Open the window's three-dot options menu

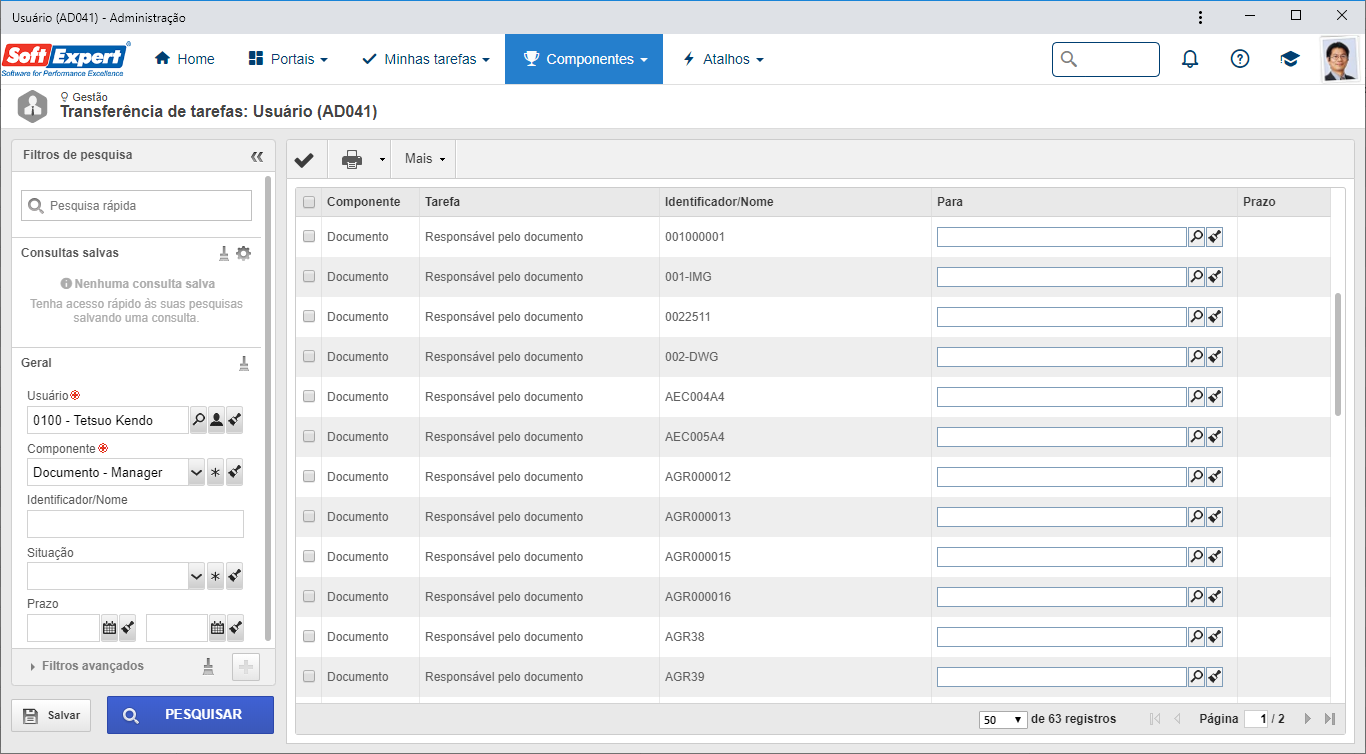pos(1201,17)
